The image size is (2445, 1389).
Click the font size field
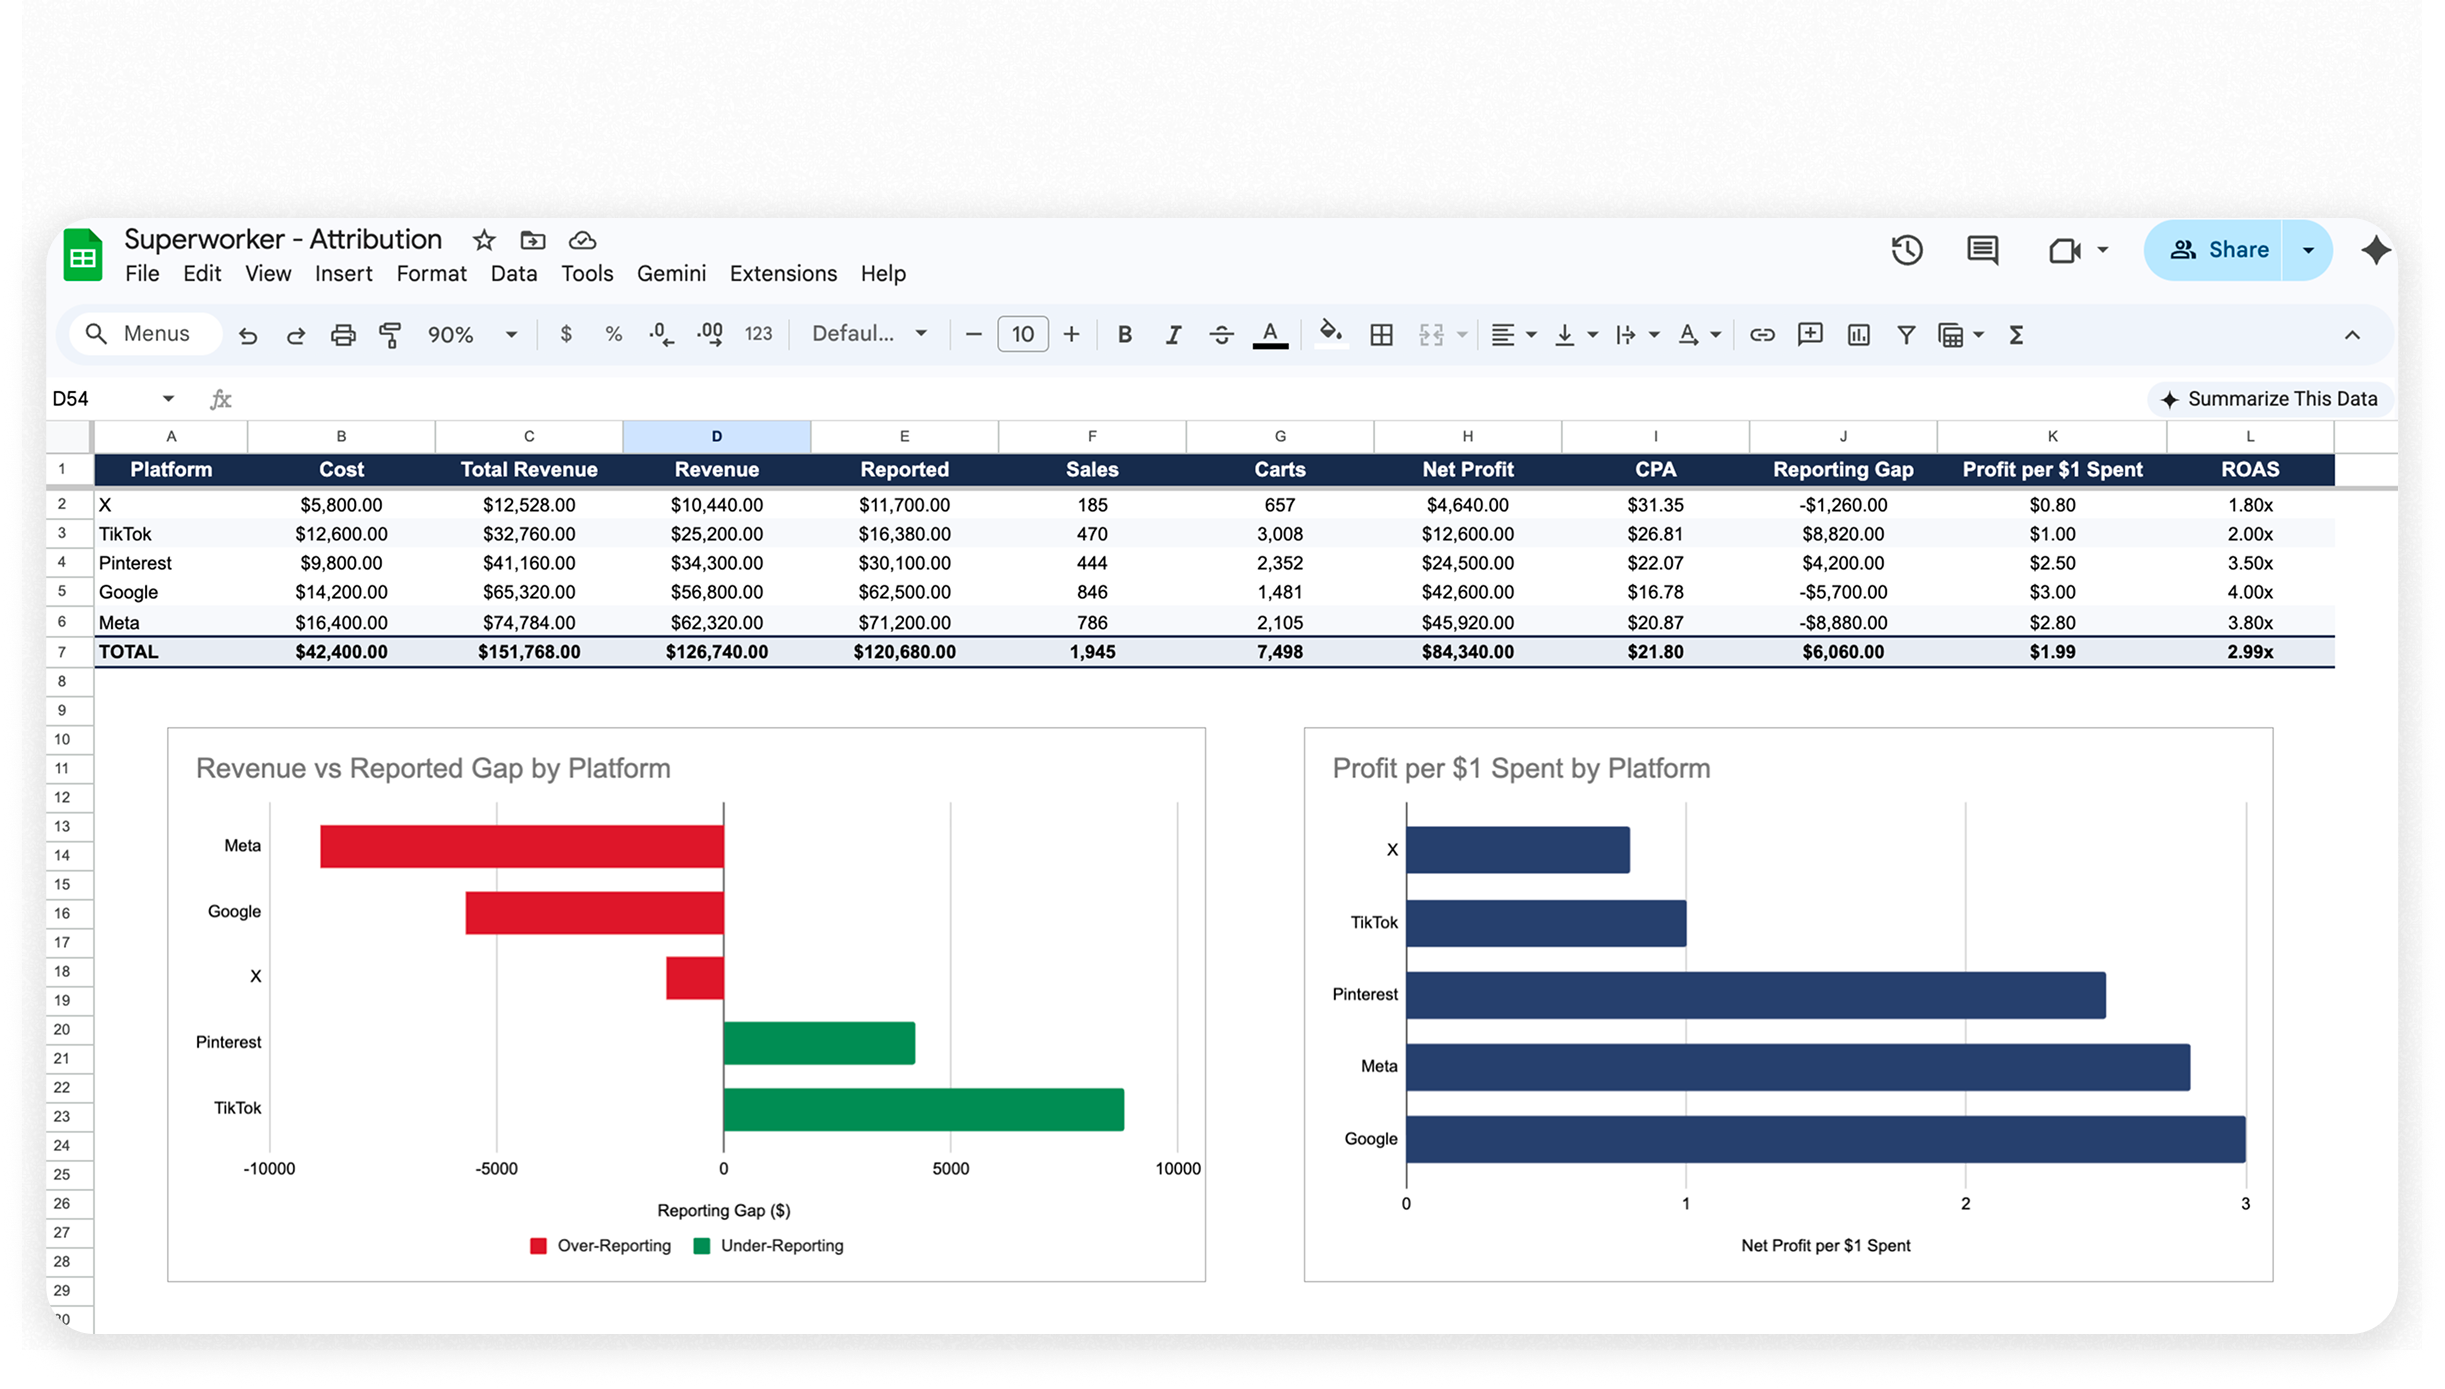1022,335
